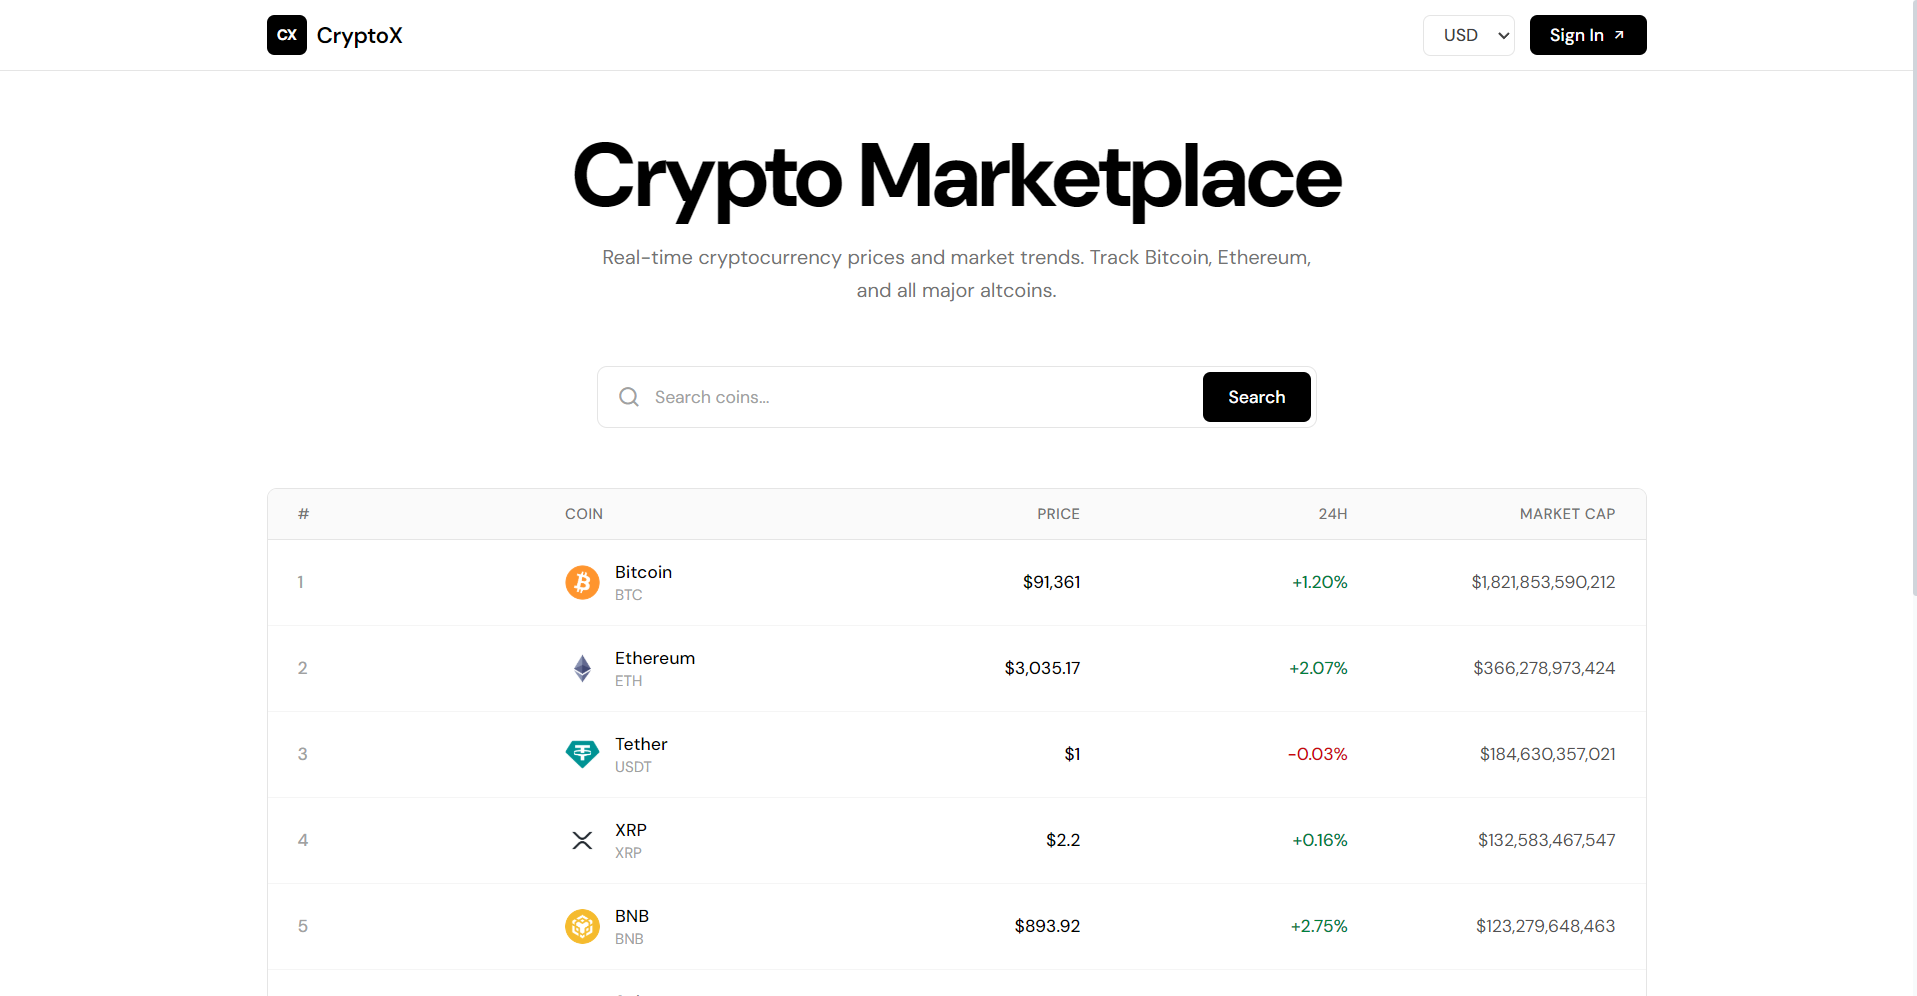The height and width of the screenshot is (996, 1917).
Task: Open the USD currency dropdown
Action: tap(1468, 35)
